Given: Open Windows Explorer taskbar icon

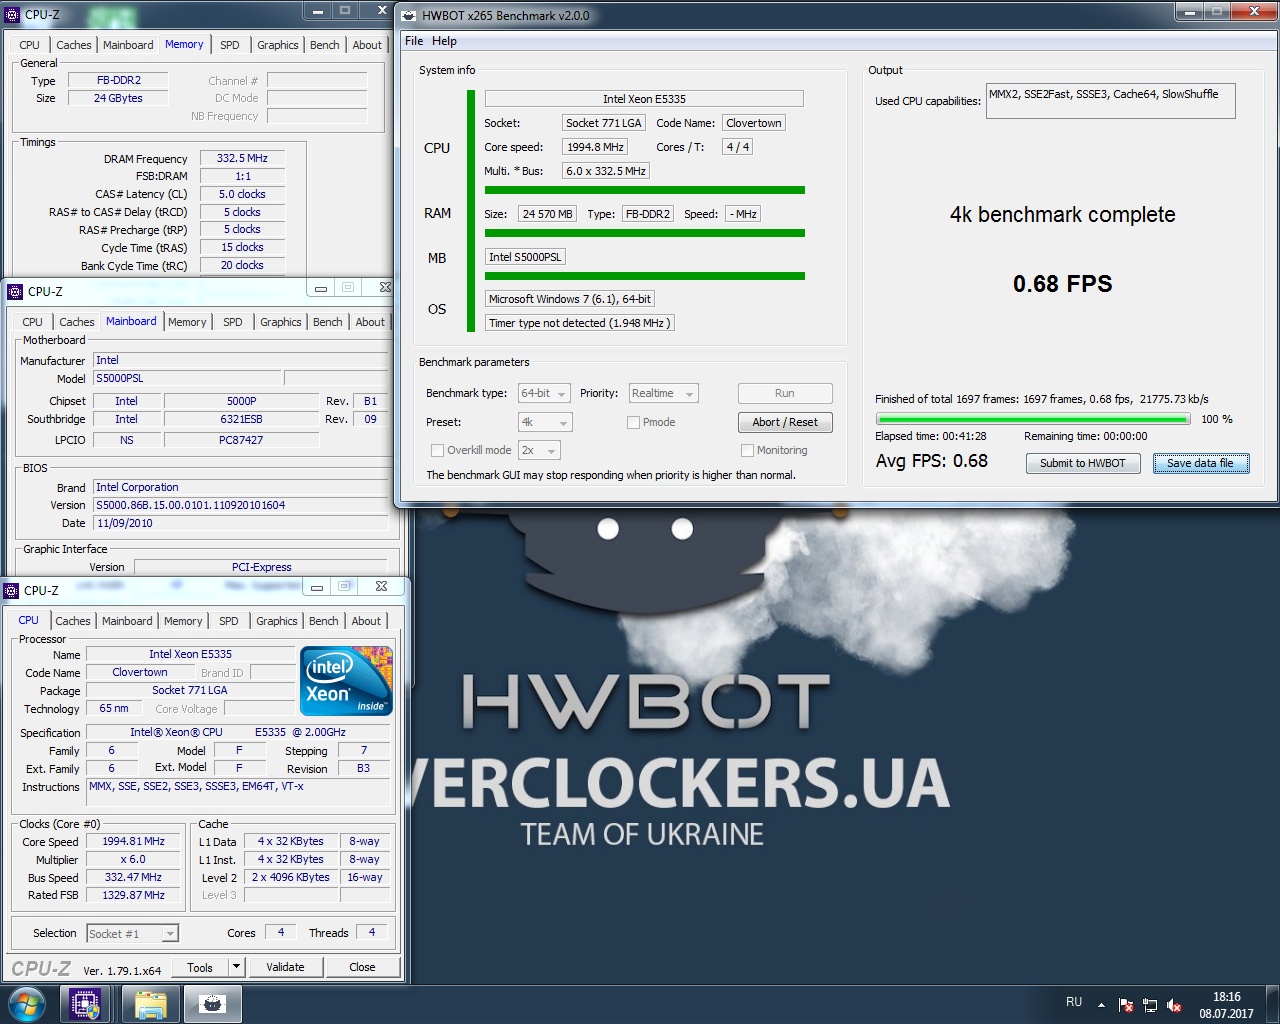Looking at the screenshot, I should point(150,1004).
